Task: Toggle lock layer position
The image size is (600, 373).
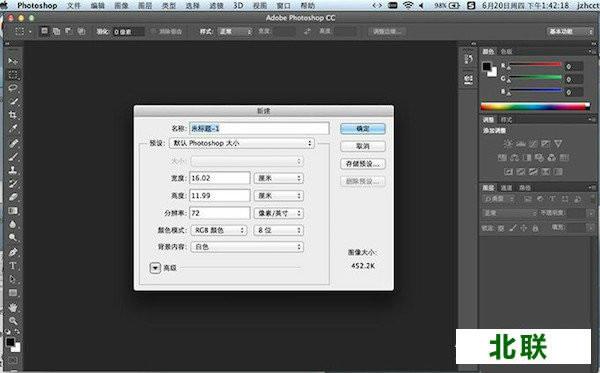Action: 524,228
